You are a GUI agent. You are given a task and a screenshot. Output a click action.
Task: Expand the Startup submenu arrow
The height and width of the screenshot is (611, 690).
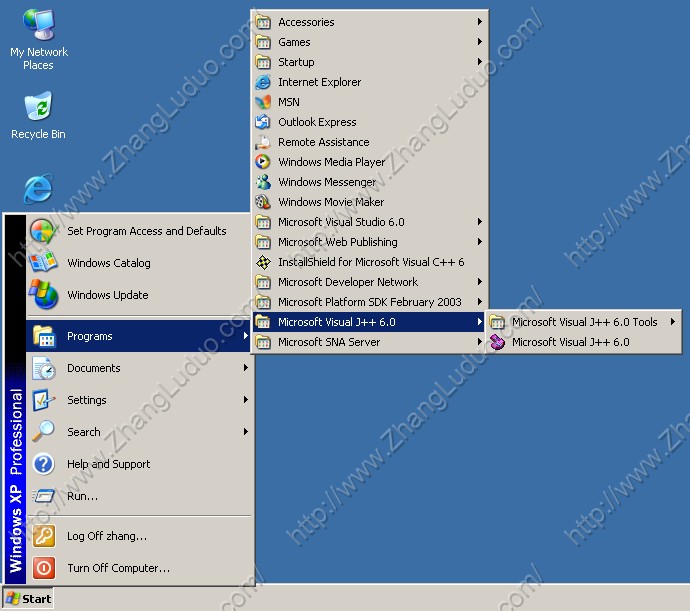pyautogui.click(x=480, y=62)
